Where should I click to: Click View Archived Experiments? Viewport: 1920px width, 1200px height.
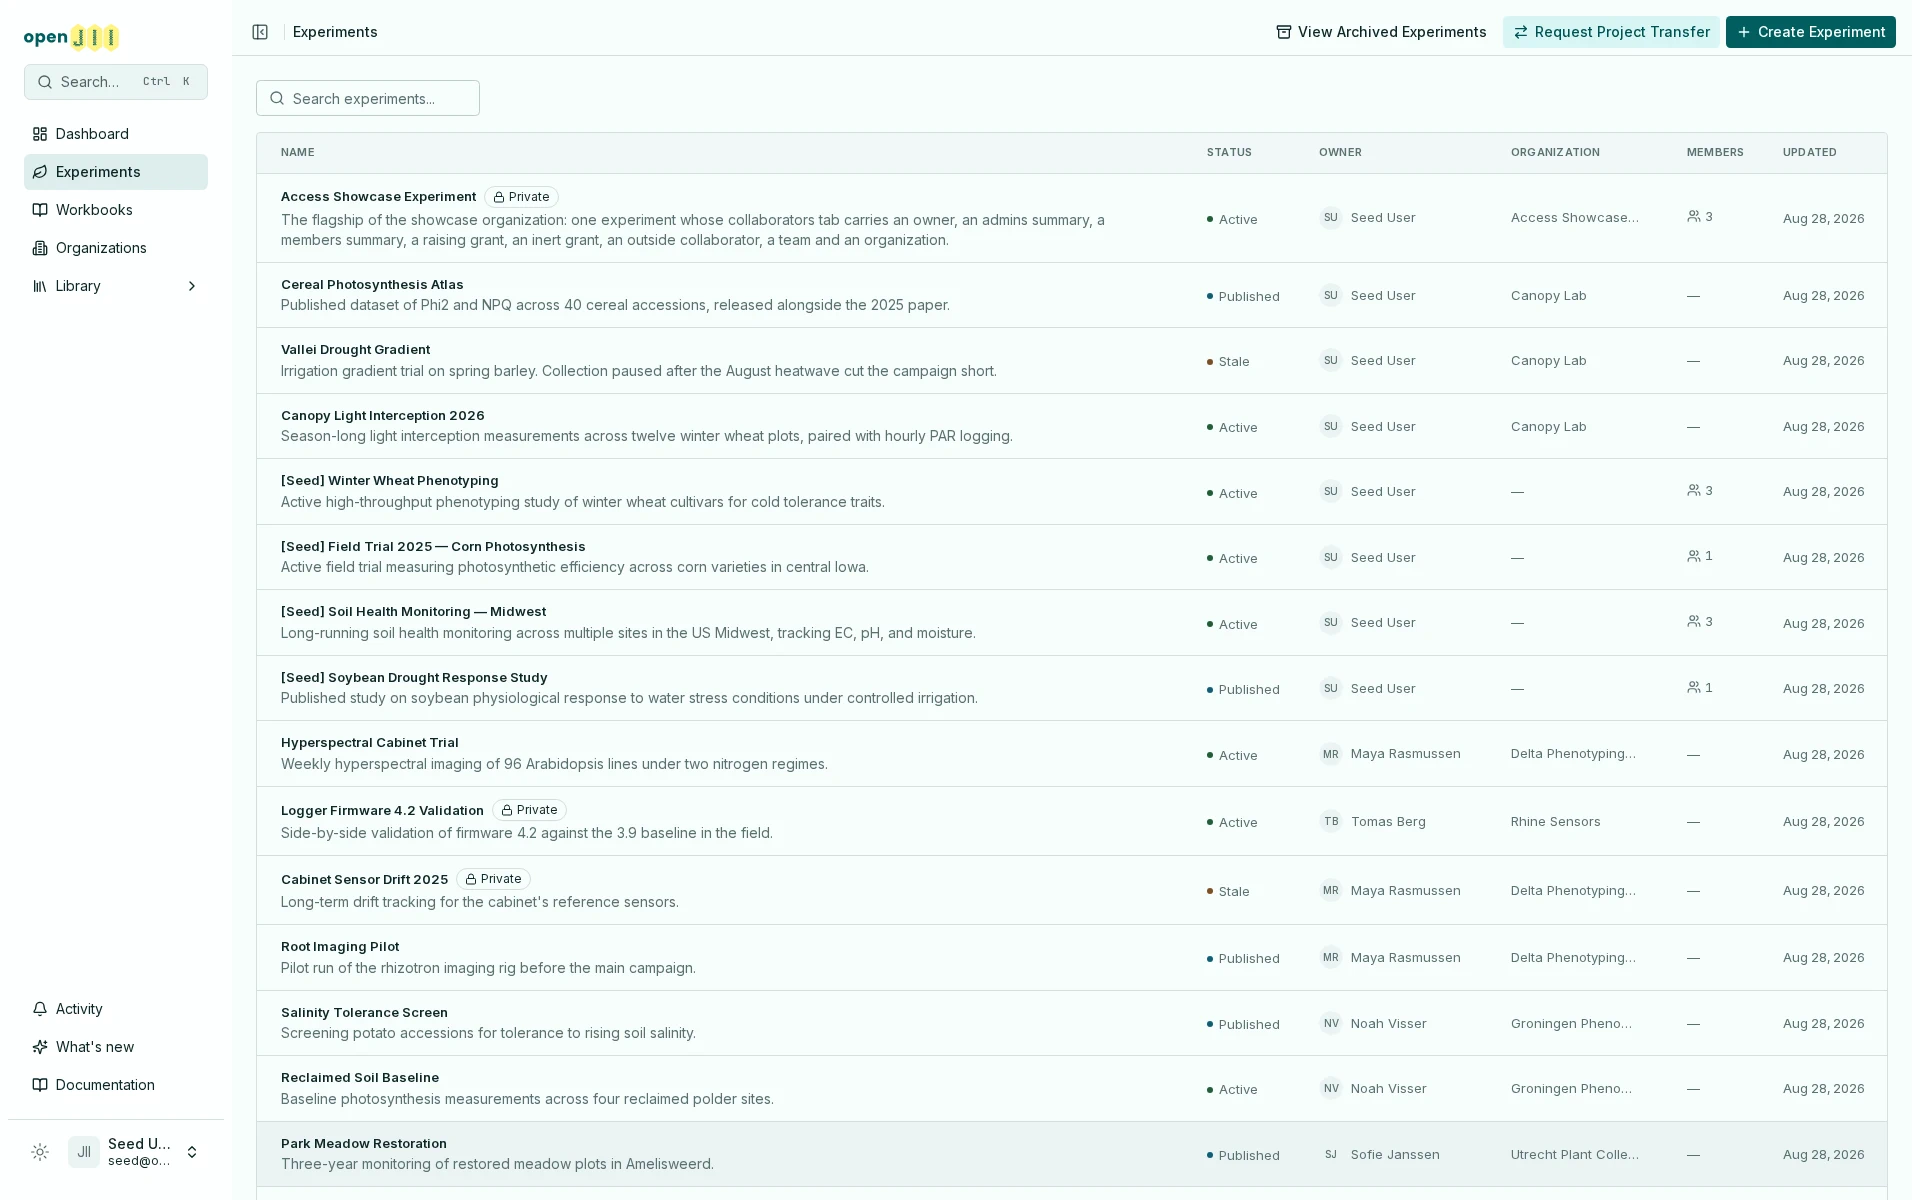coord(1381,32)
